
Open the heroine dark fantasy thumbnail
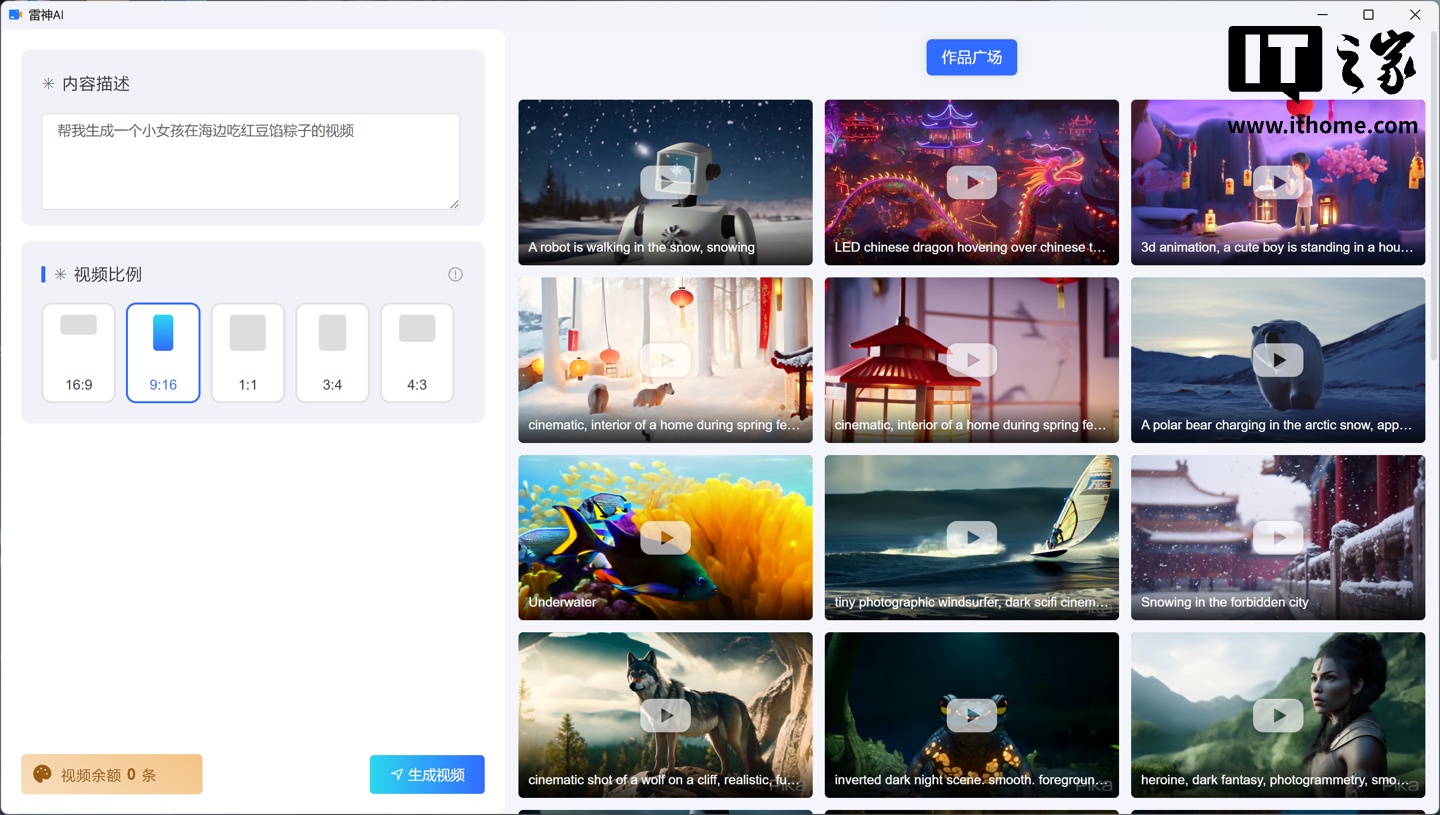tap(1277, 715)
